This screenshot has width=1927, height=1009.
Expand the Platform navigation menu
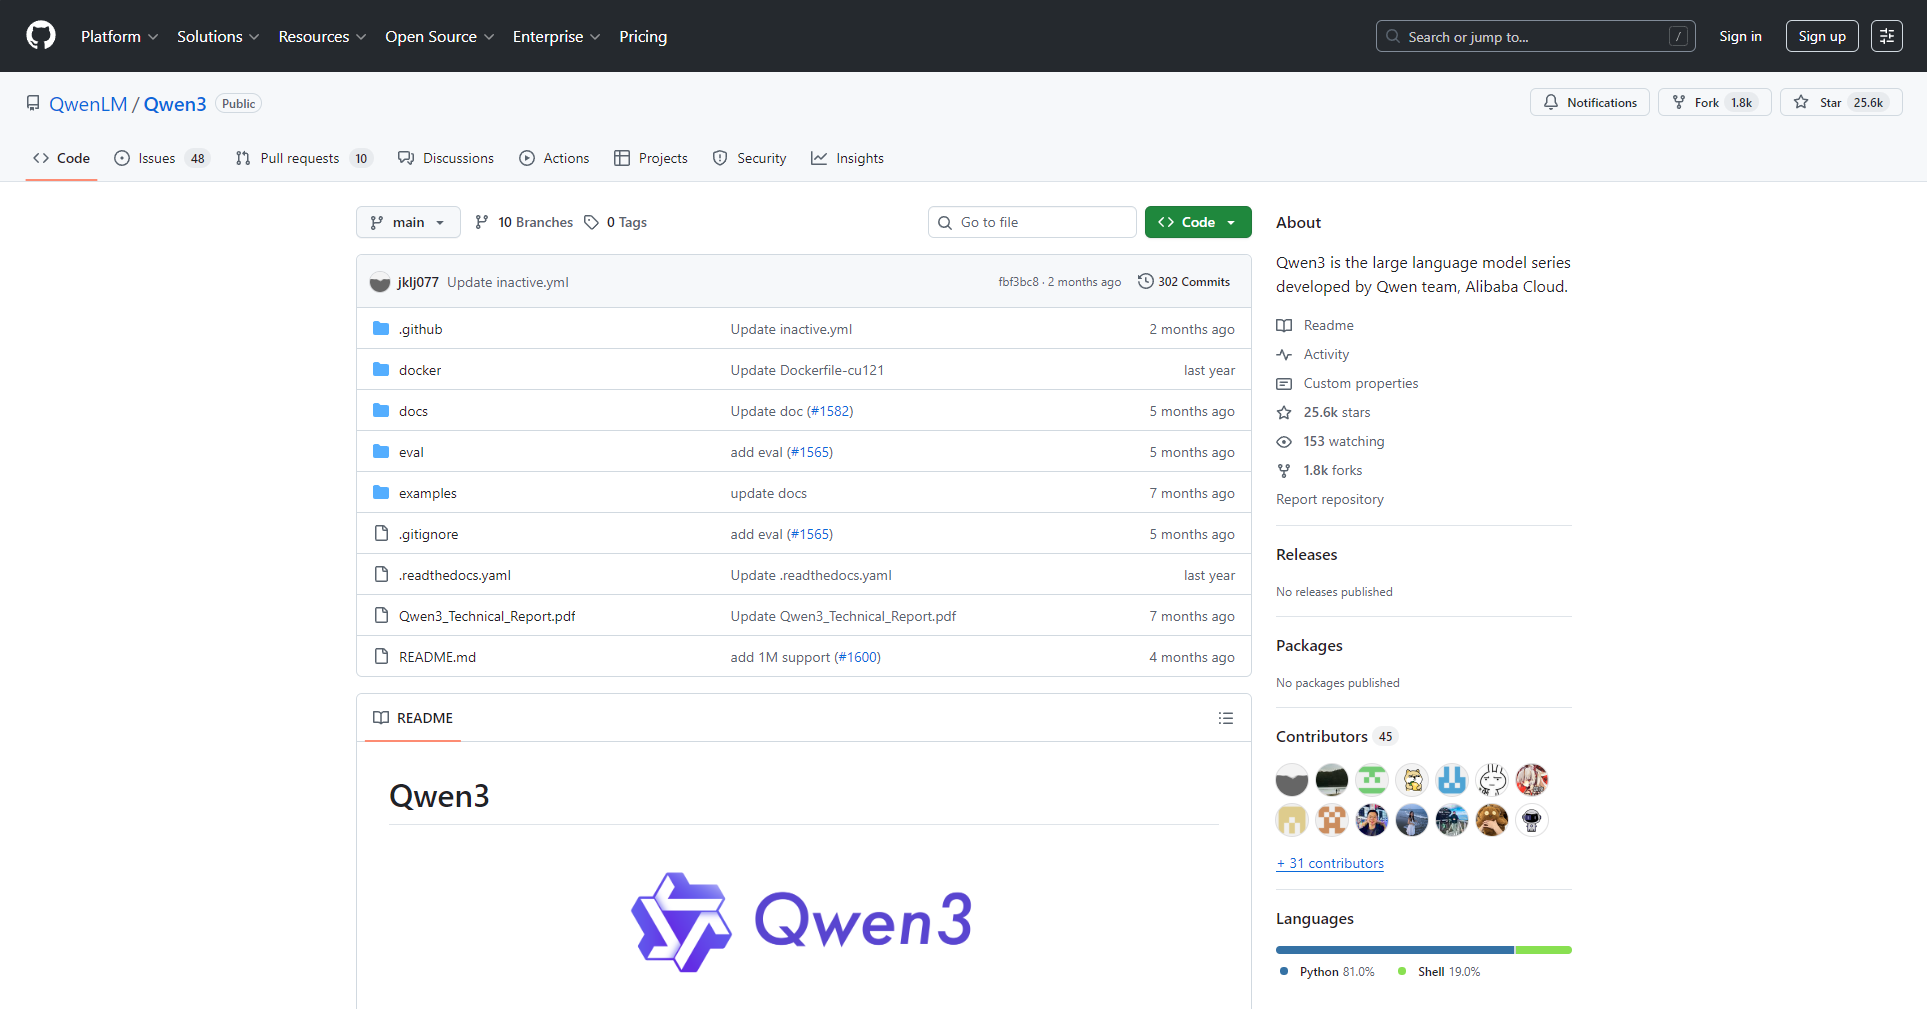click(x=119, y=36)
